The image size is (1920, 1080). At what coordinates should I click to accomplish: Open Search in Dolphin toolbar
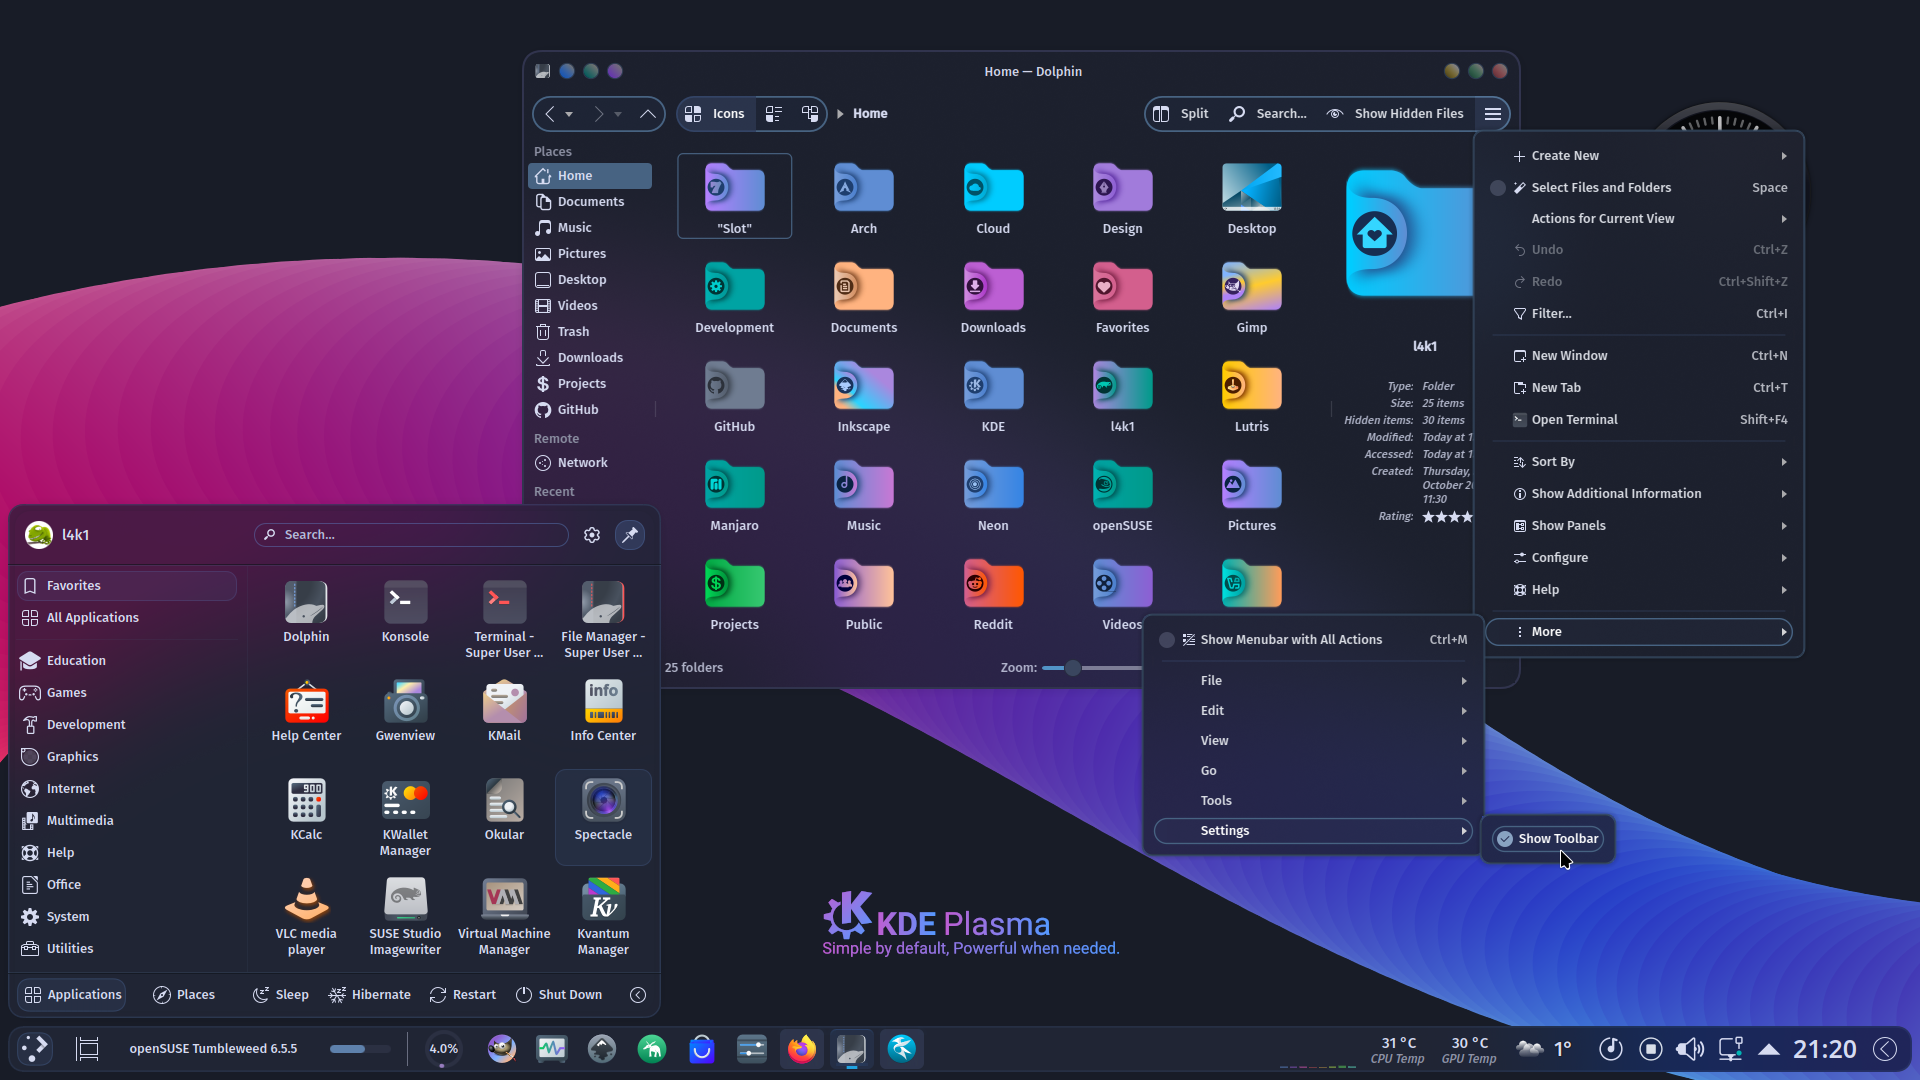[1268, 114]
